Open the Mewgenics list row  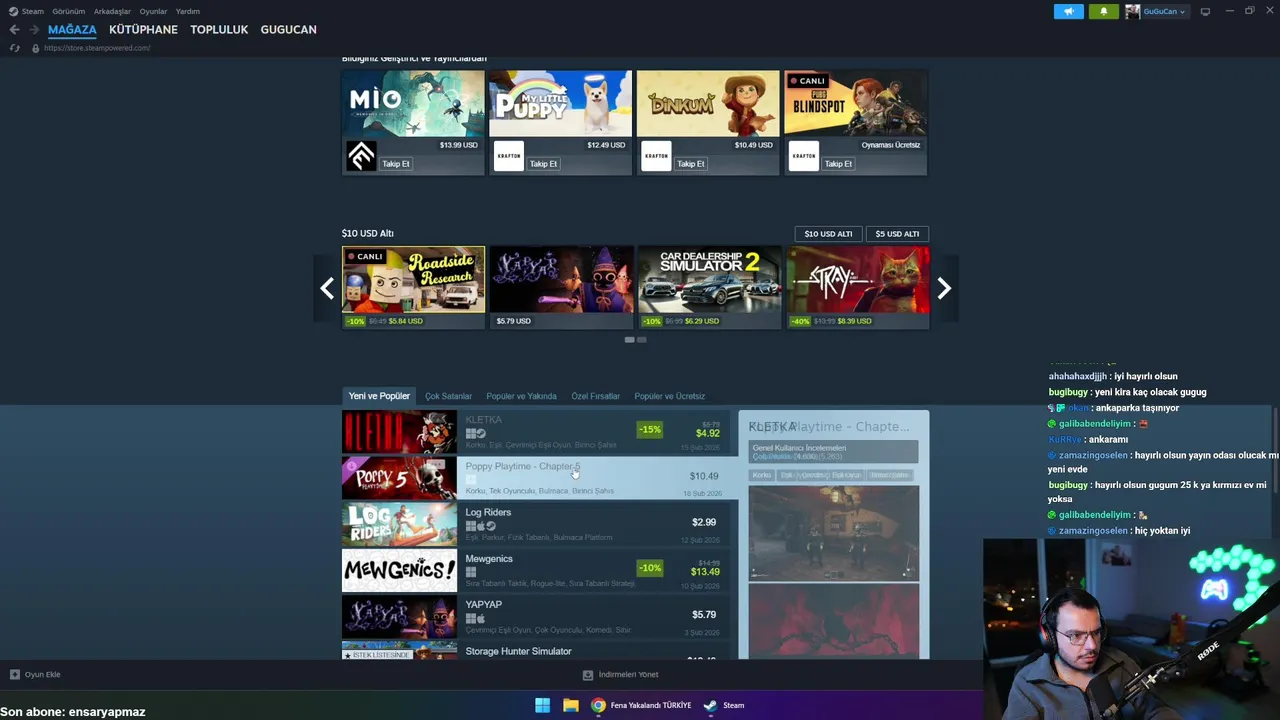coord(535,570)
